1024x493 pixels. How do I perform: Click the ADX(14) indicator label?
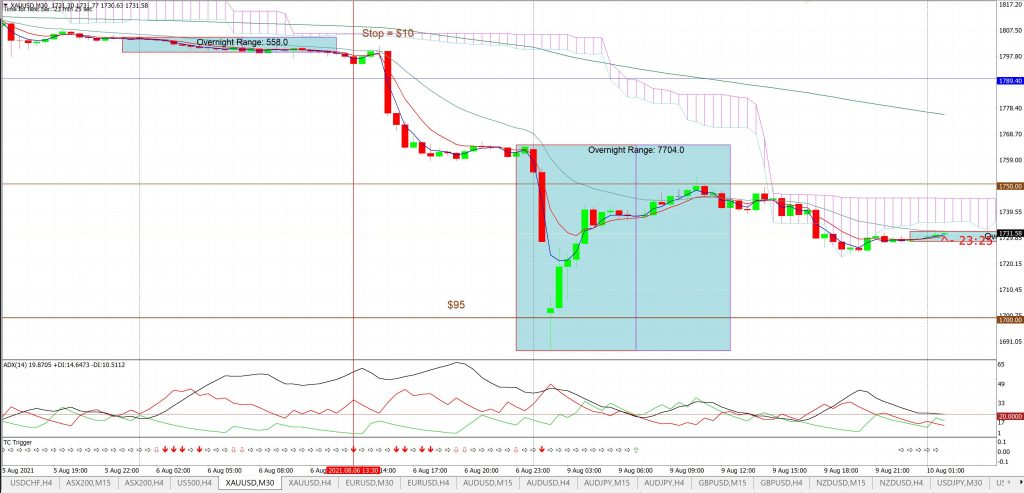63,364
